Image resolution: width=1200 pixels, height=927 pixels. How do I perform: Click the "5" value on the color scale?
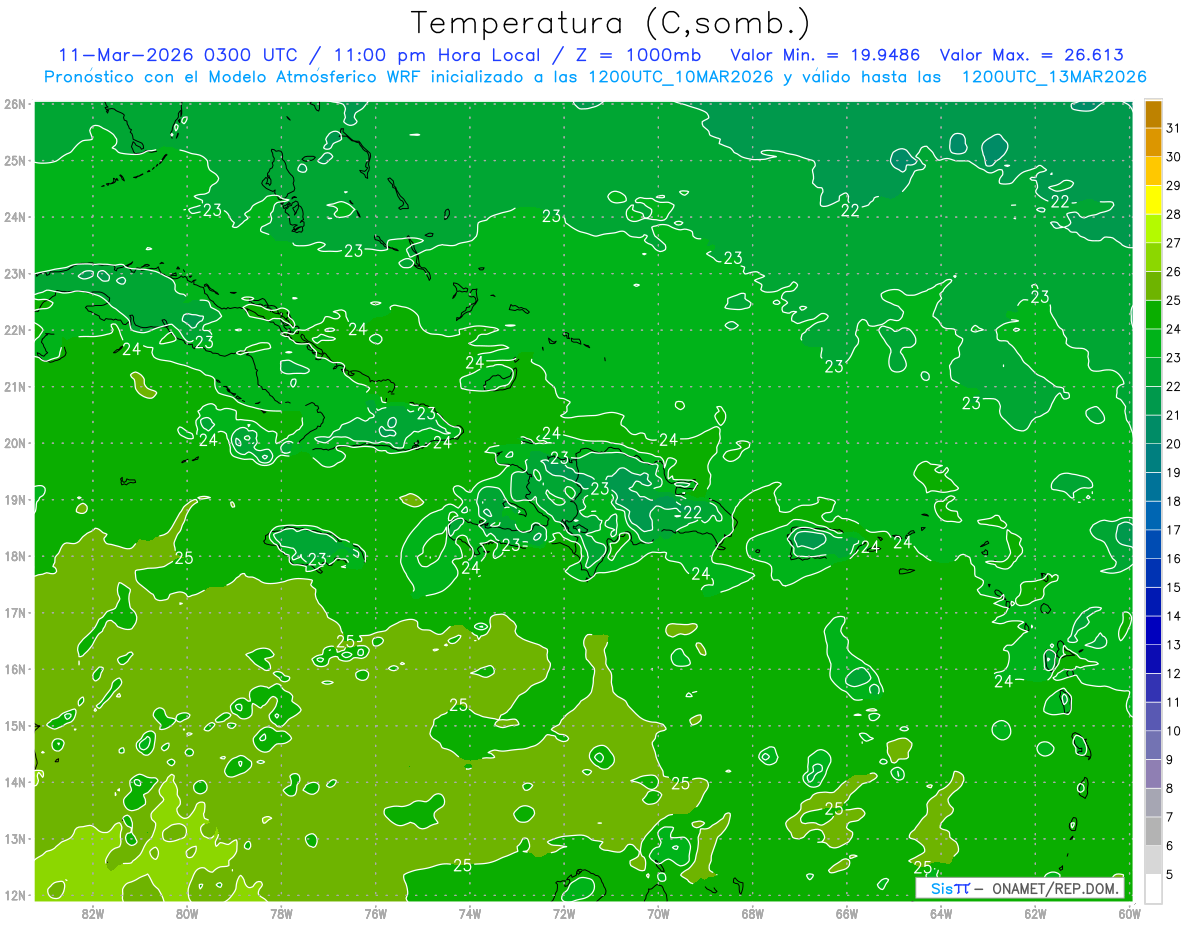1170,874
